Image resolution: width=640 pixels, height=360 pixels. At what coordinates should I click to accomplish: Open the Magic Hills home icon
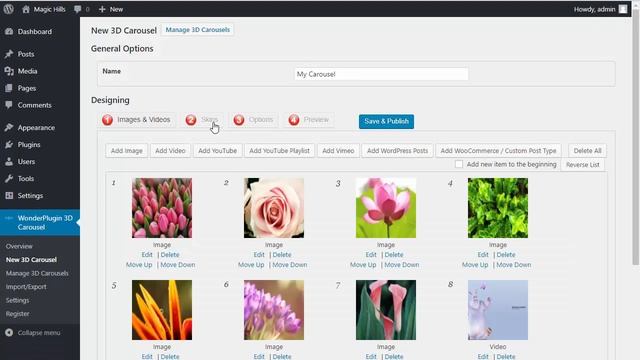click(26, 9)
